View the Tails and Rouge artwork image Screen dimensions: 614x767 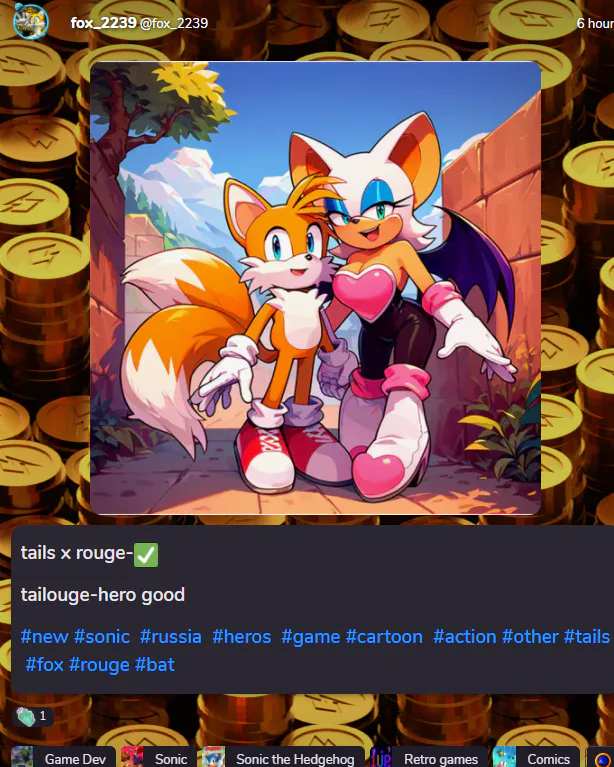316,288
